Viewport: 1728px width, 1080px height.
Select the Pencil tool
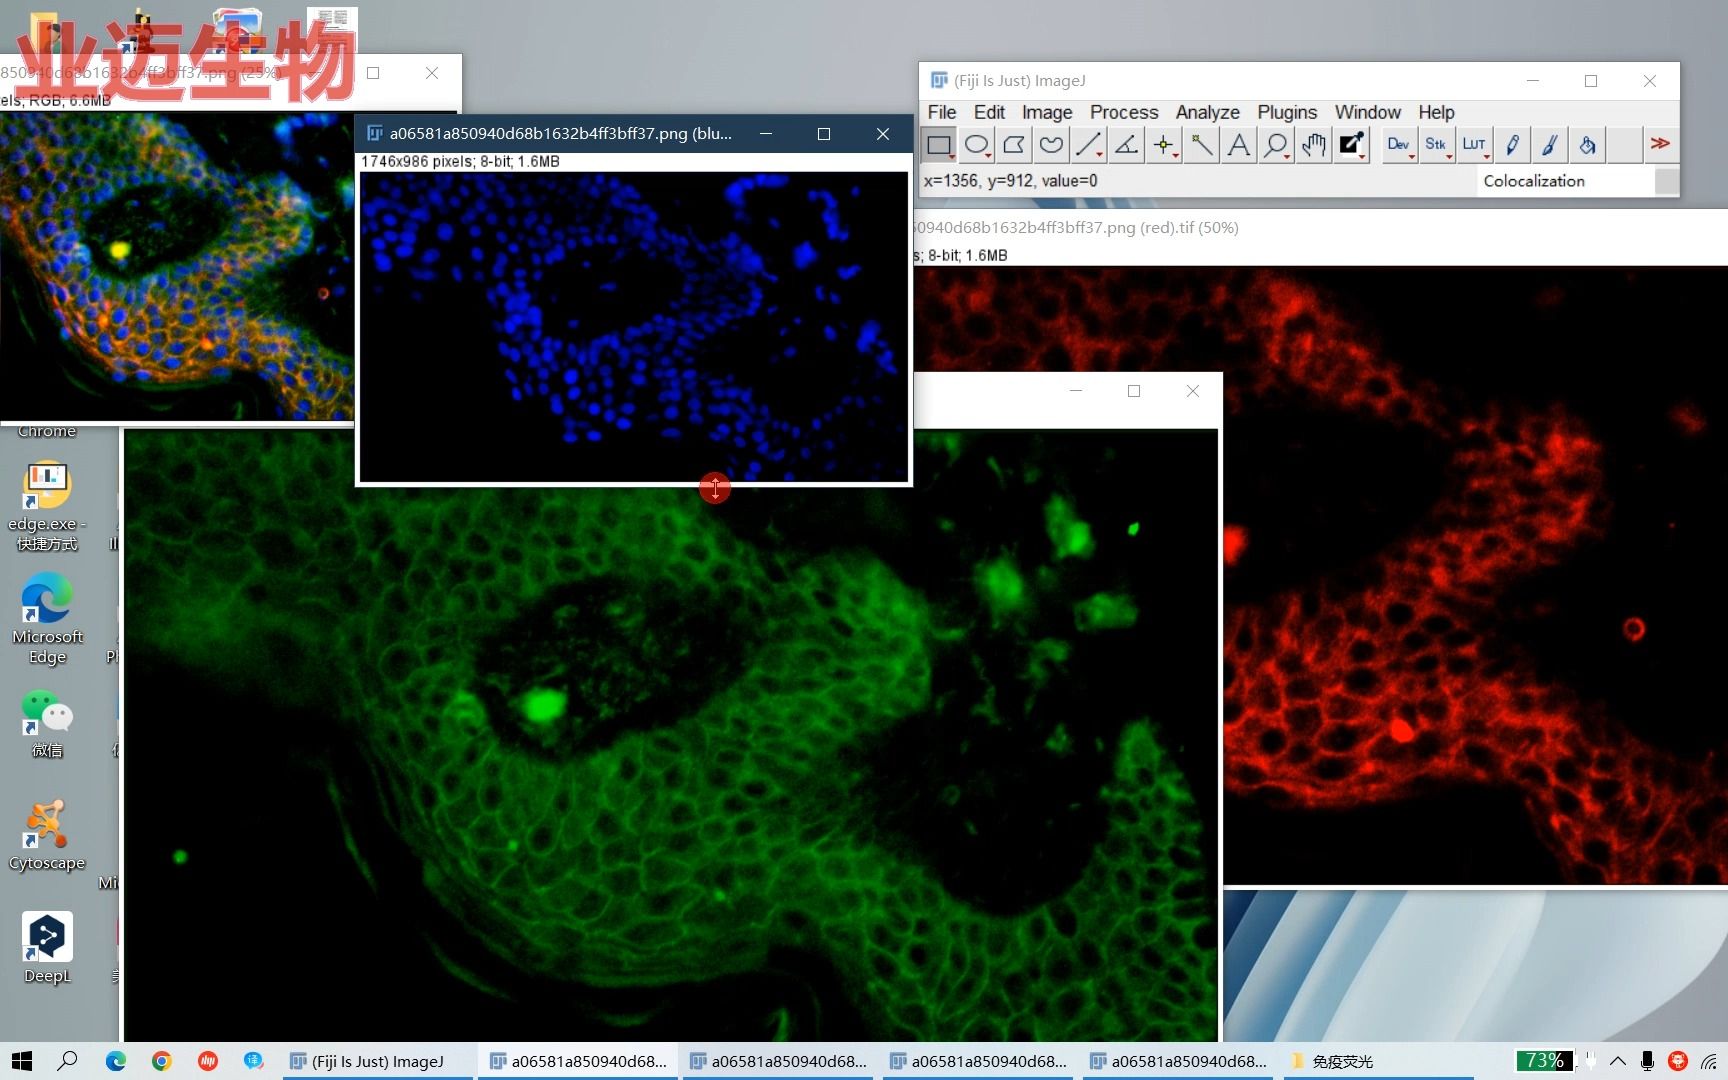click(1512, 145)
